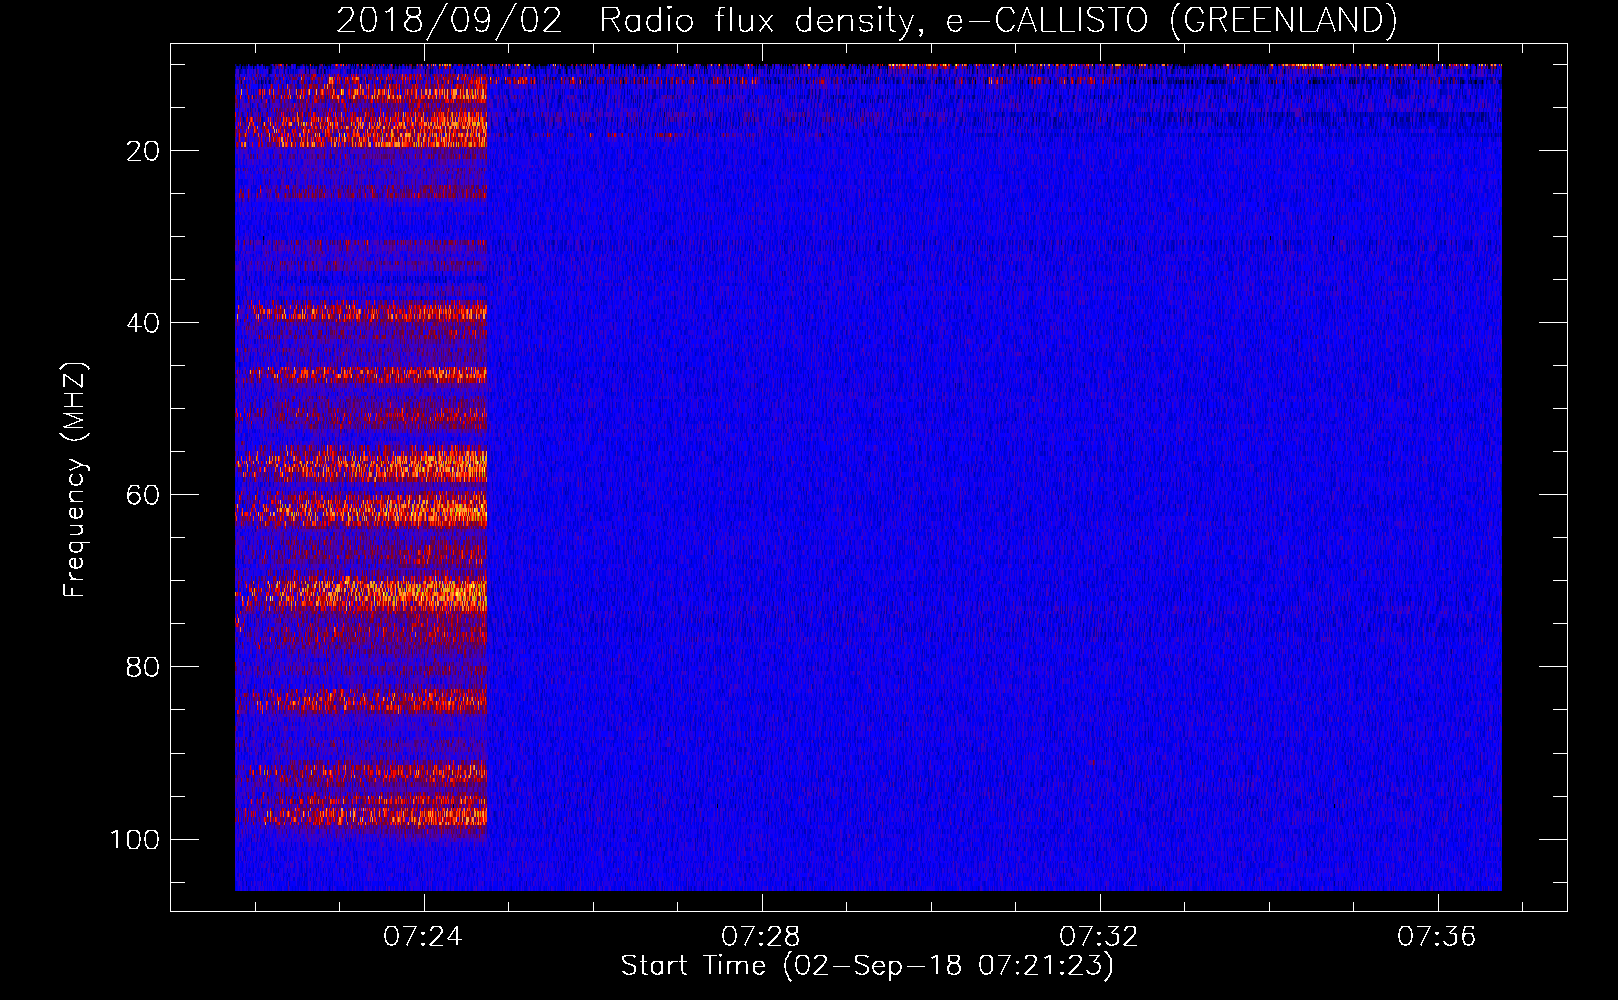Click the 80 frequency tick label

(x=143, y=667)
